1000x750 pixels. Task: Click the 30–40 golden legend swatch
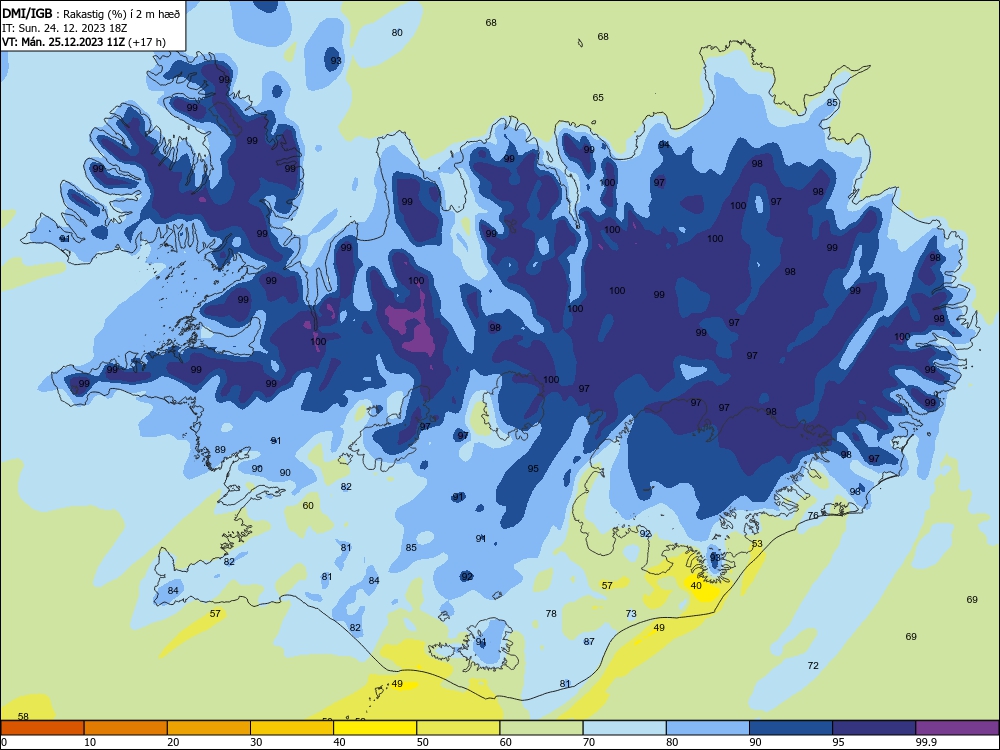click(x=292, y=728)
